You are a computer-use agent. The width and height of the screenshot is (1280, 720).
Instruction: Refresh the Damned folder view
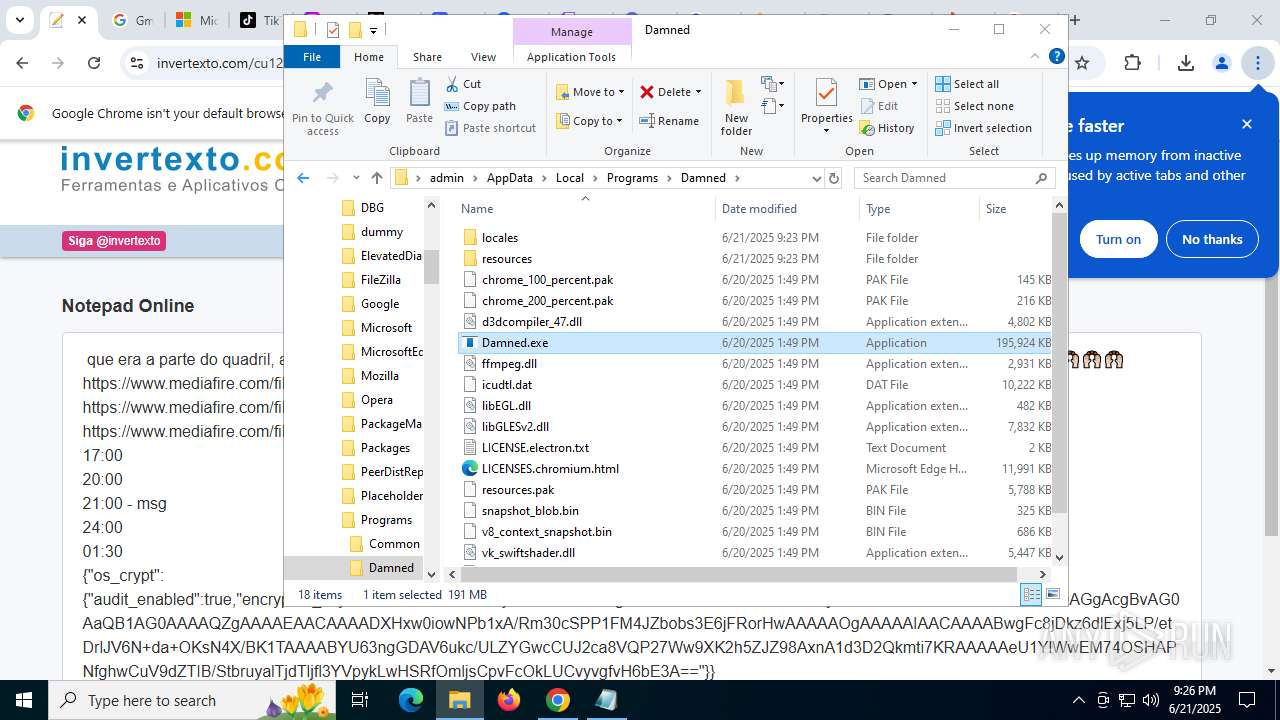coord(834,178)
